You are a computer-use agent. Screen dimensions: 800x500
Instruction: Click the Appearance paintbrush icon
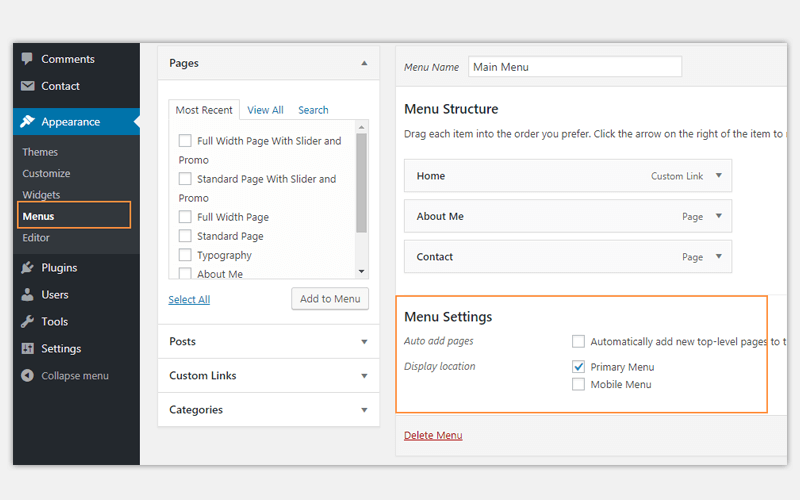(x=27, y=122)
